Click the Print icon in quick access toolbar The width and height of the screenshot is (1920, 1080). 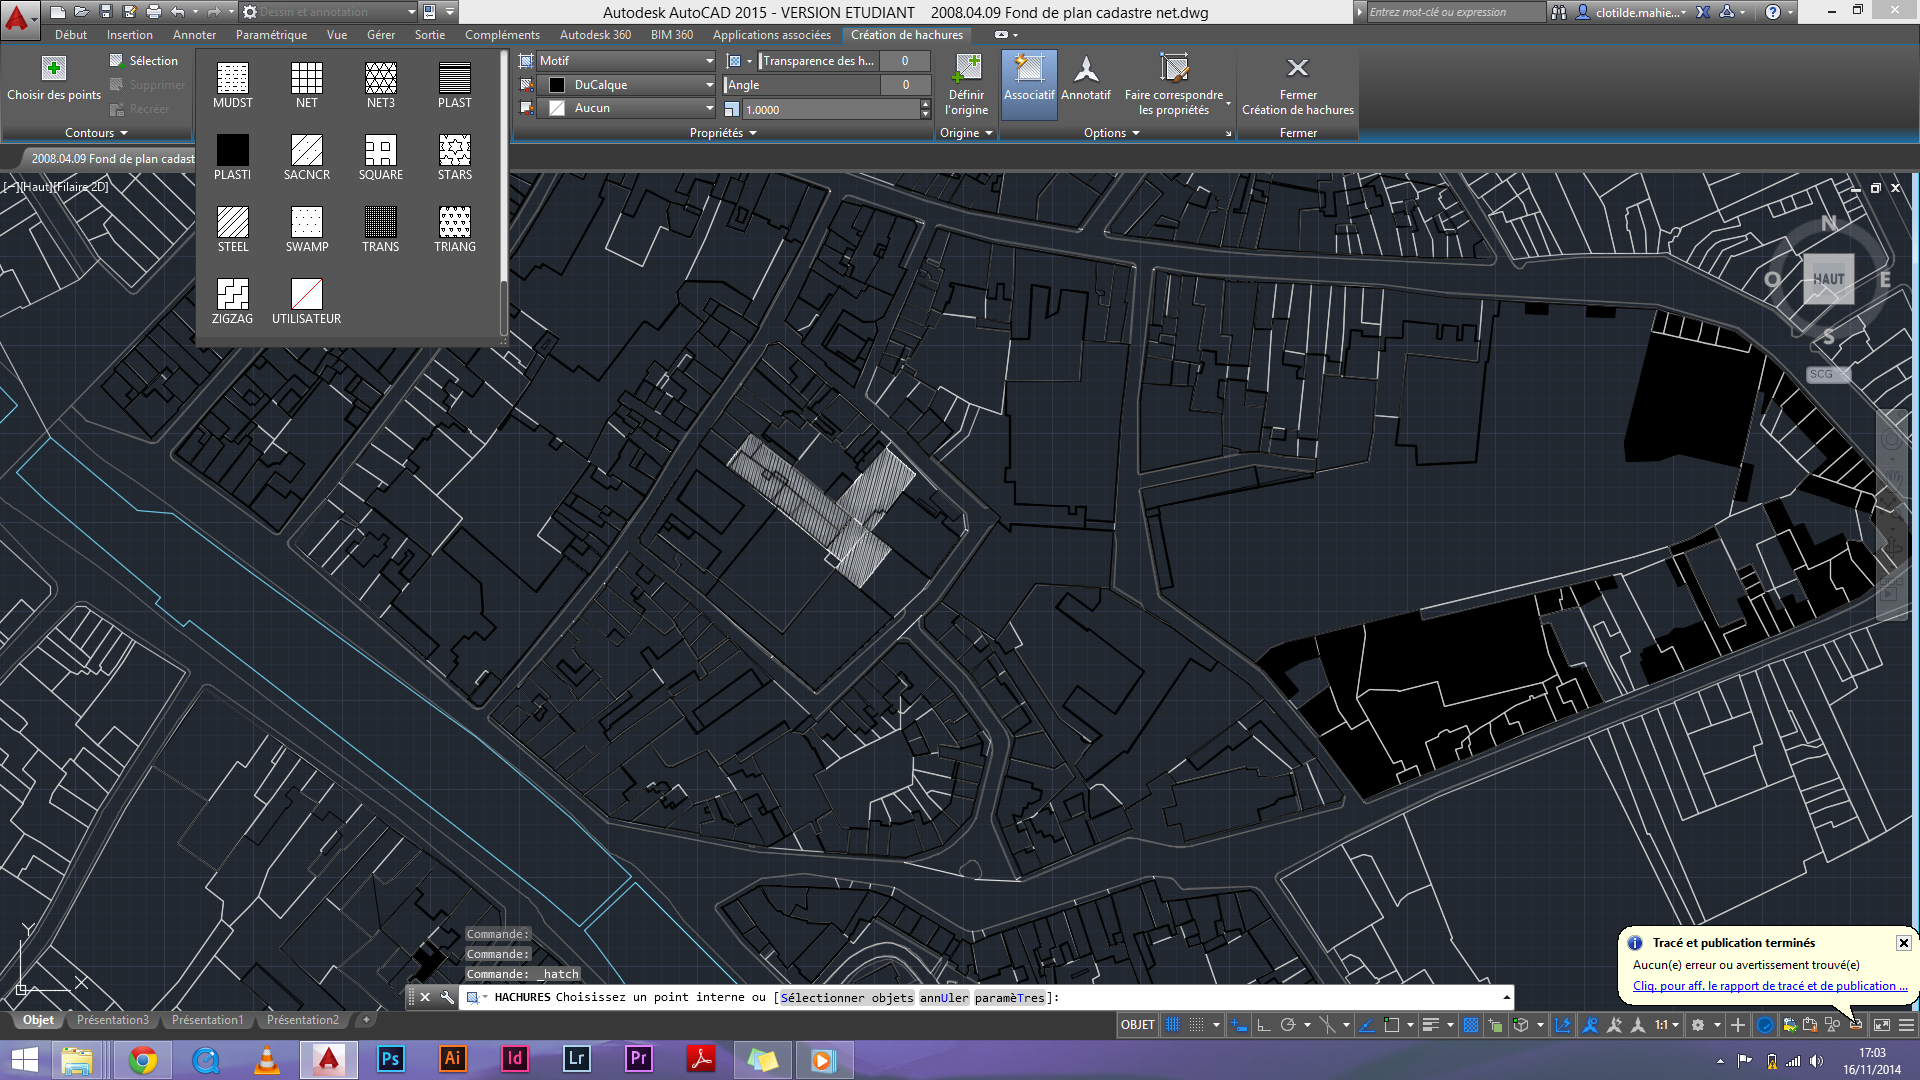tap(154, 12)
